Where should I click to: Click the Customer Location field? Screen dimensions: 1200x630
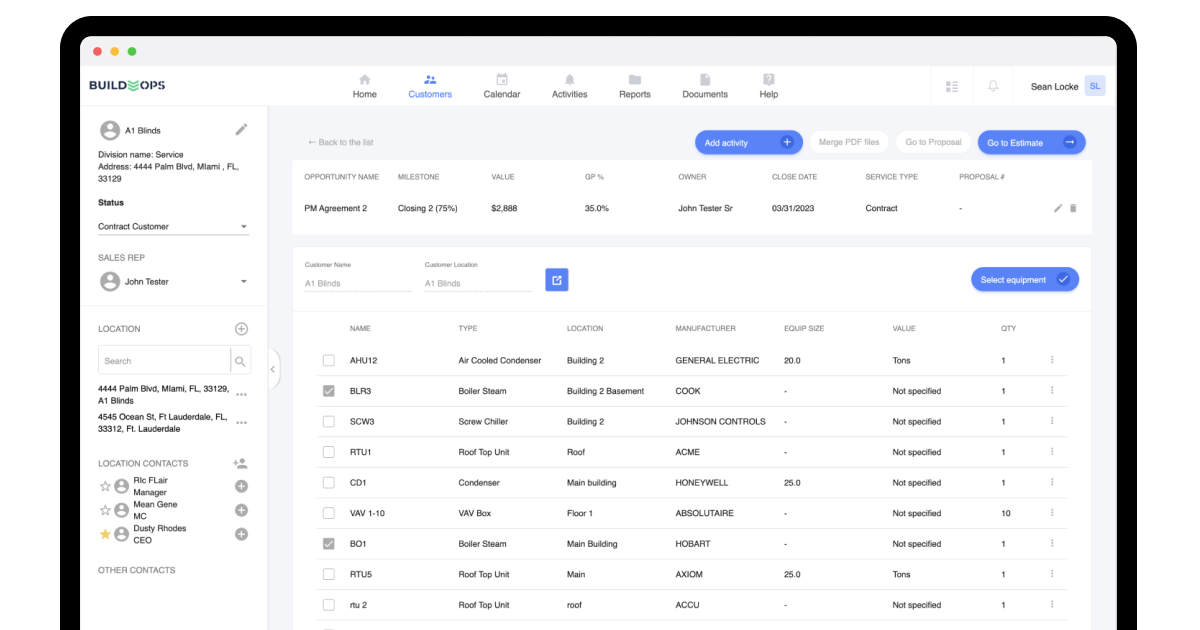point(478,283)
